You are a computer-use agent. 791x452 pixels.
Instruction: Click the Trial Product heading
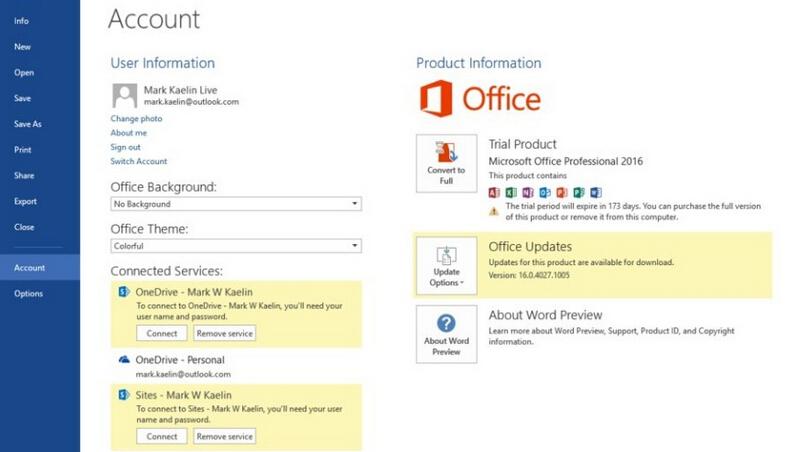[x=523, y=144]
